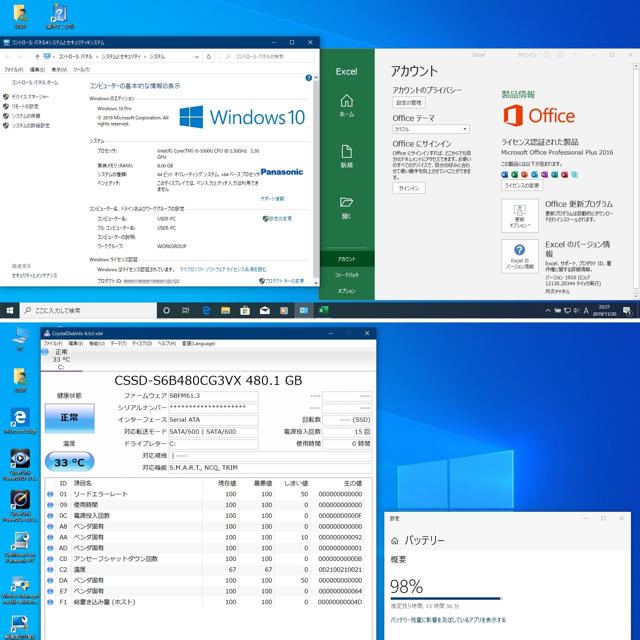Open remote settings link in Control Panel

coord(25,106)
